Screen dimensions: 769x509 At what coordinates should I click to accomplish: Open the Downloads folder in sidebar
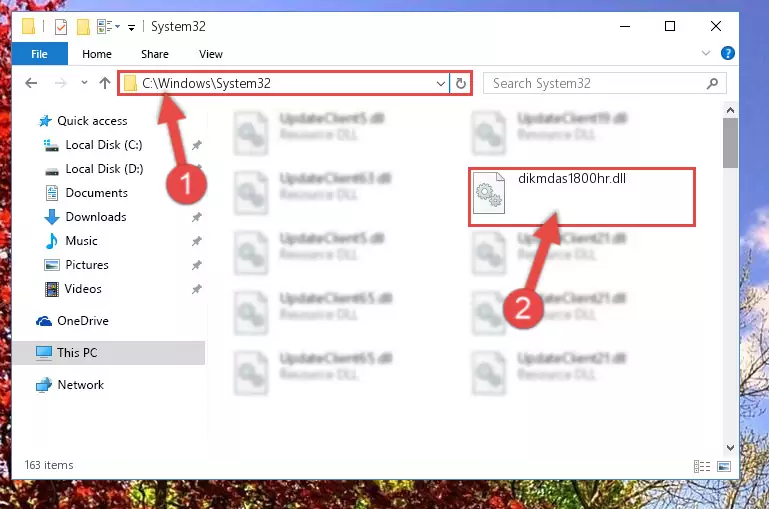click(96, 217)
